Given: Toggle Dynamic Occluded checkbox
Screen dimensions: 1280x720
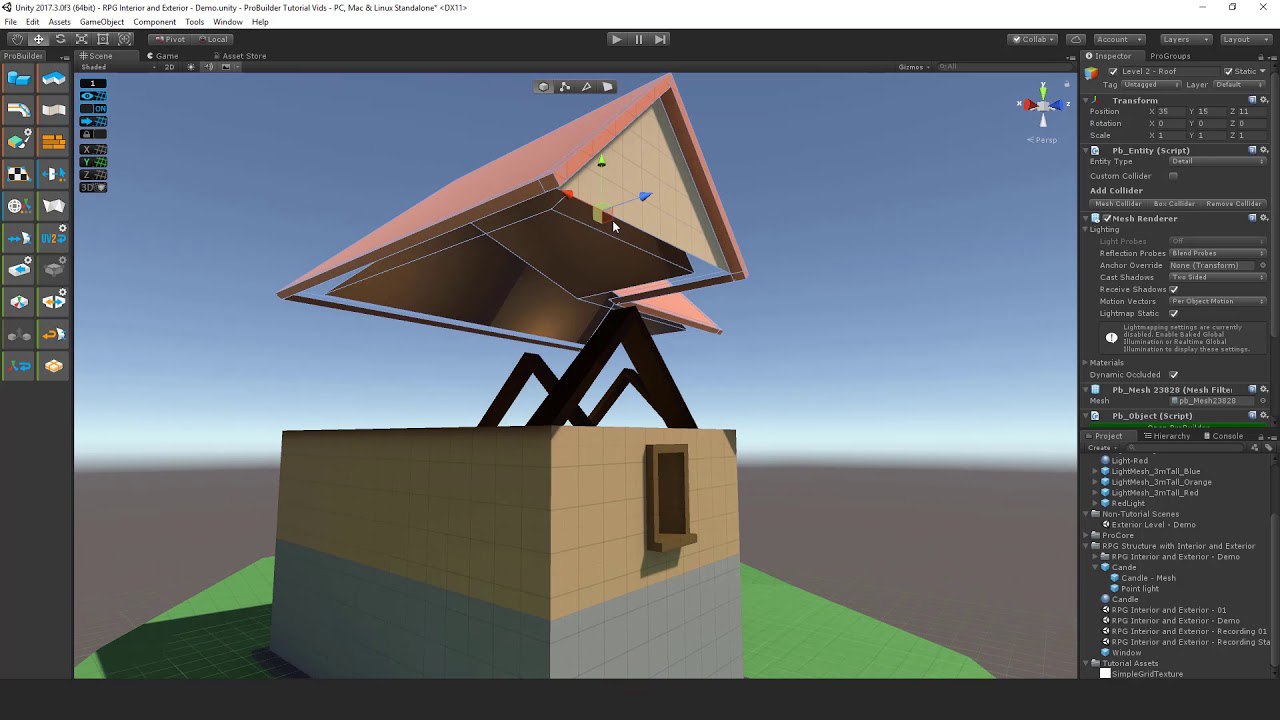Looking at the screenshot, I should pyautogui.click(x=1173, y=374).
